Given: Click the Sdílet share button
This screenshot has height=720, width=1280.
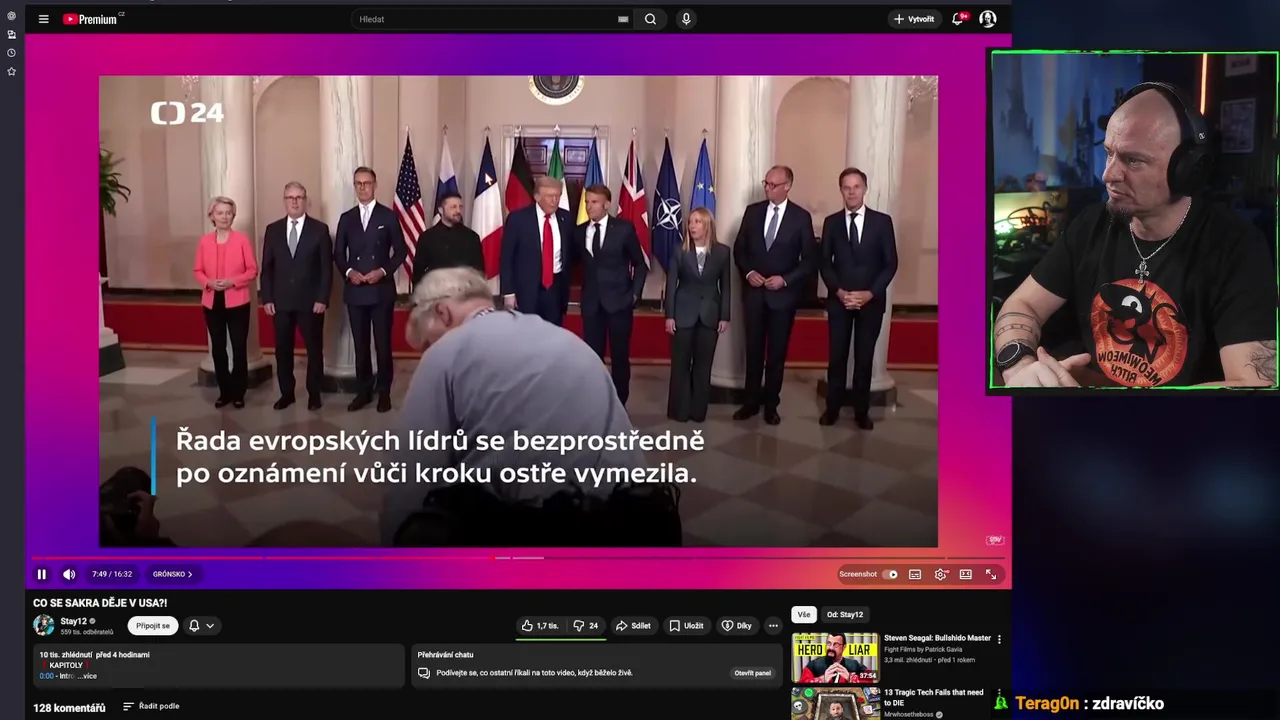Looking at the screenshot, I should (633, 625).
